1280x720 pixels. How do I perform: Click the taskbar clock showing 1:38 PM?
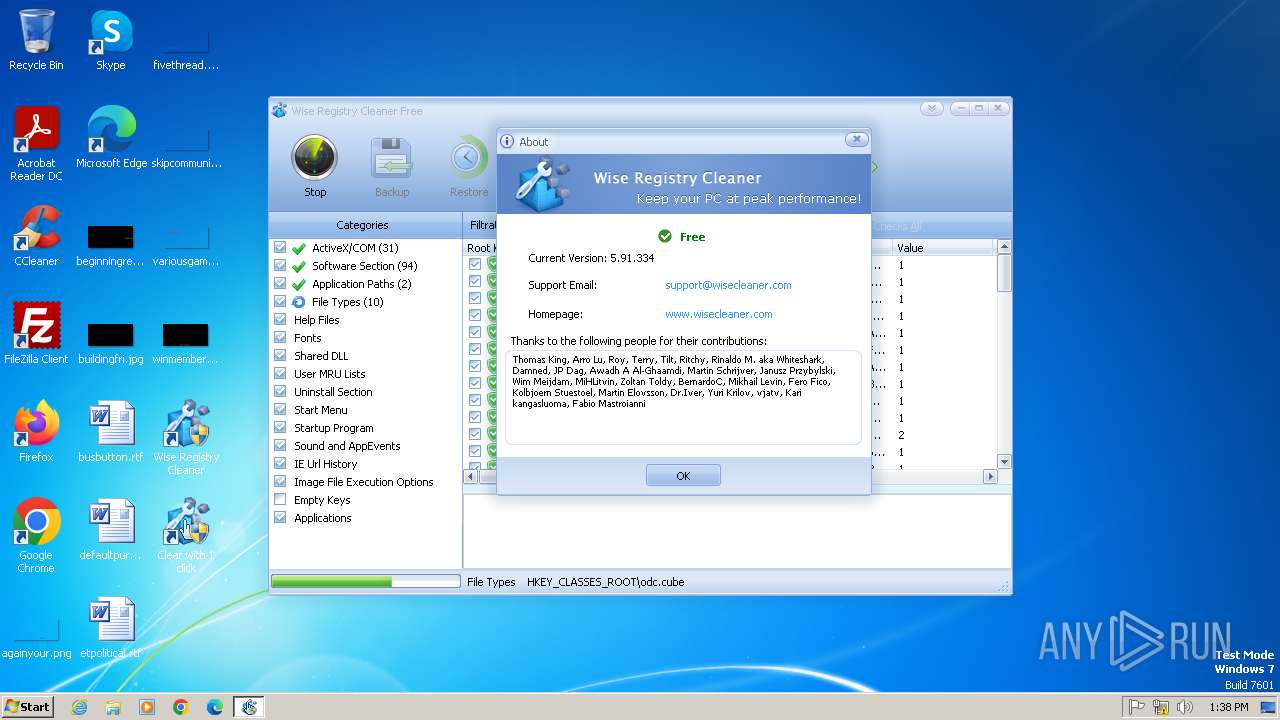pos(1229,707)
